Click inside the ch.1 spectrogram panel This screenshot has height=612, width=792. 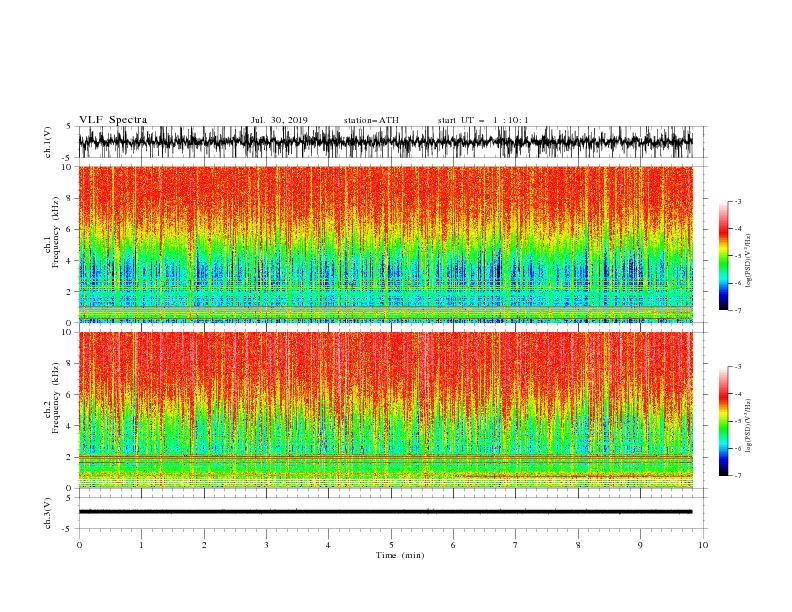pyautogui.click(x=385, y=244)
